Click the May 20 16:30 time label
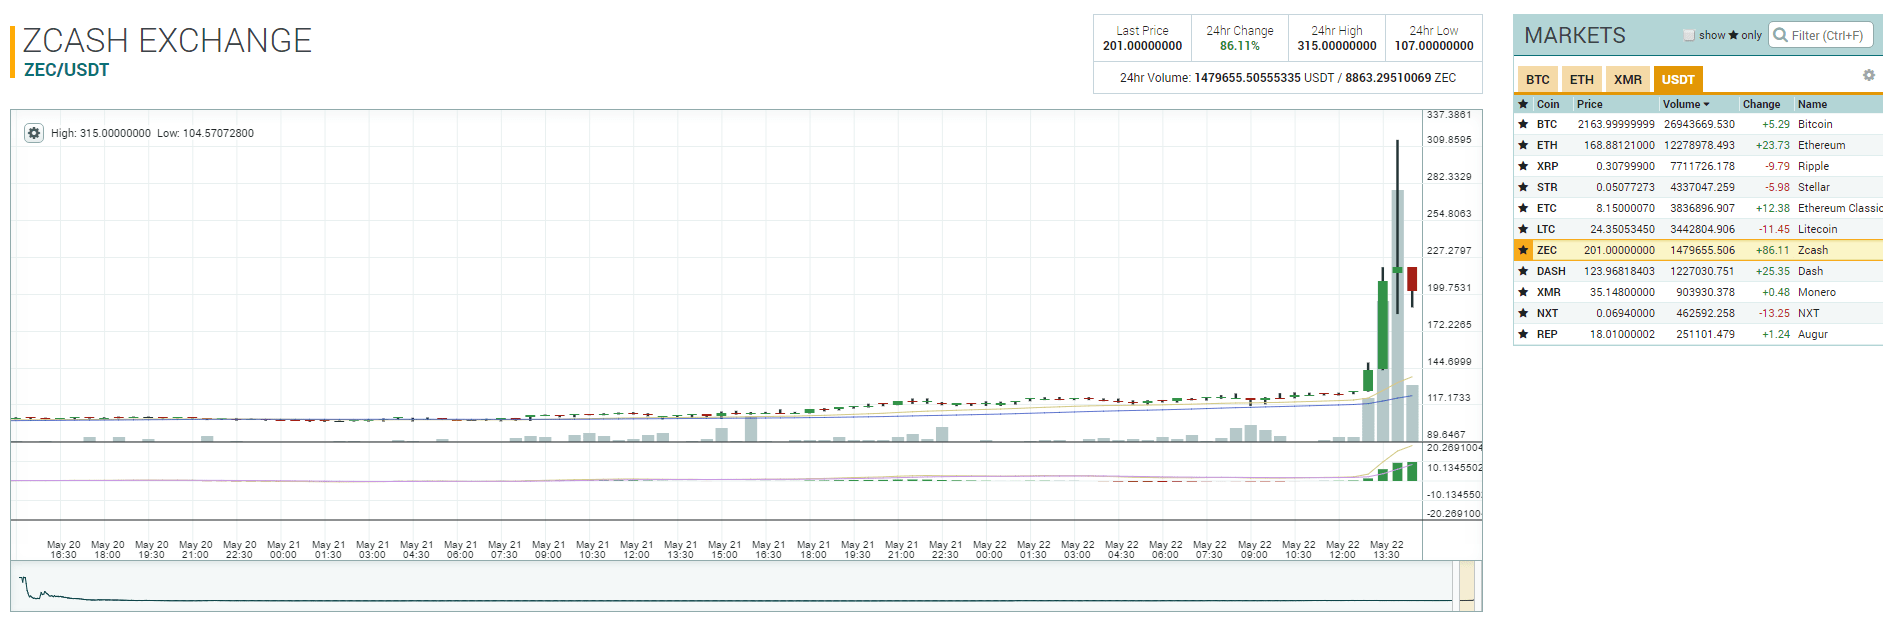Viewport: 1883px width, 619px height. tap(63, 550)
